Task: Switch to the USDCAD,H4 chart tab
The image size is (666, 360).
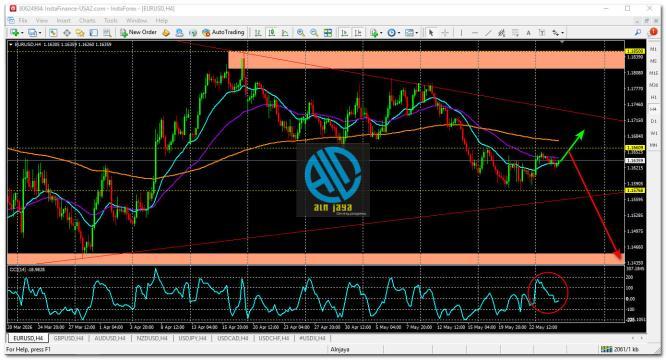Action: point(233,338)
